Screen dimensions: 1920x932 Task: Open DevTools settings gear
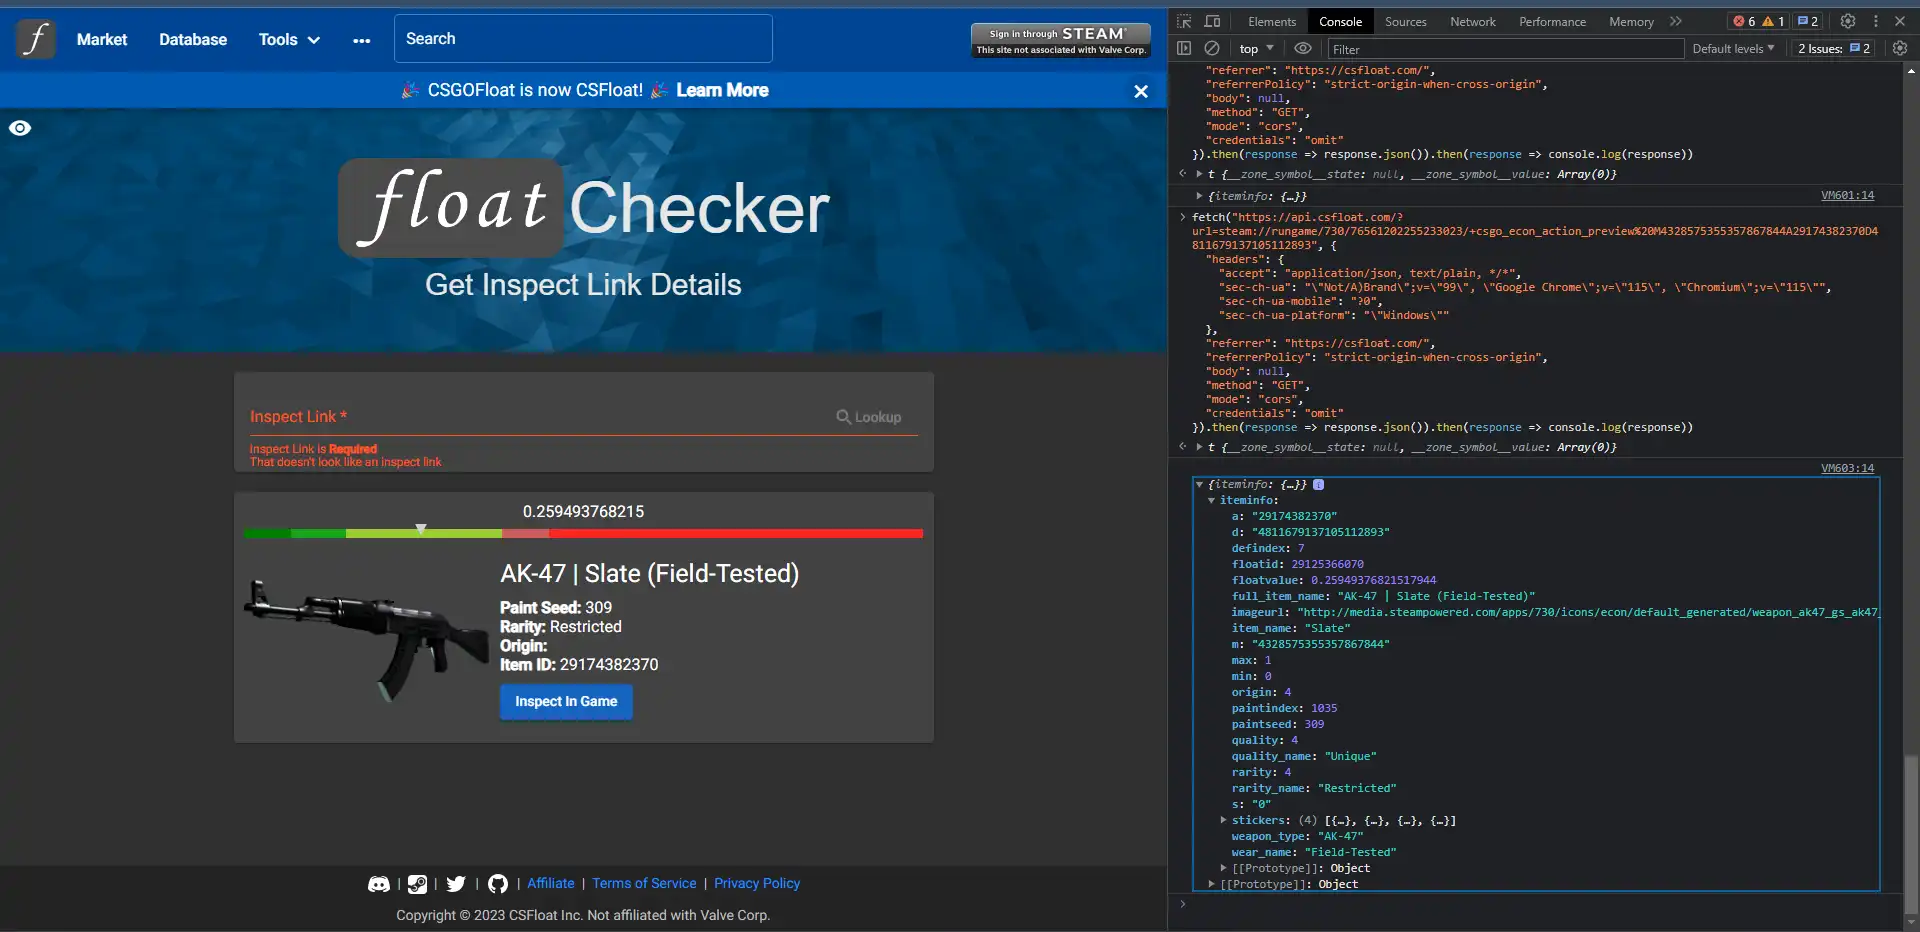(x=1848, y=21)
